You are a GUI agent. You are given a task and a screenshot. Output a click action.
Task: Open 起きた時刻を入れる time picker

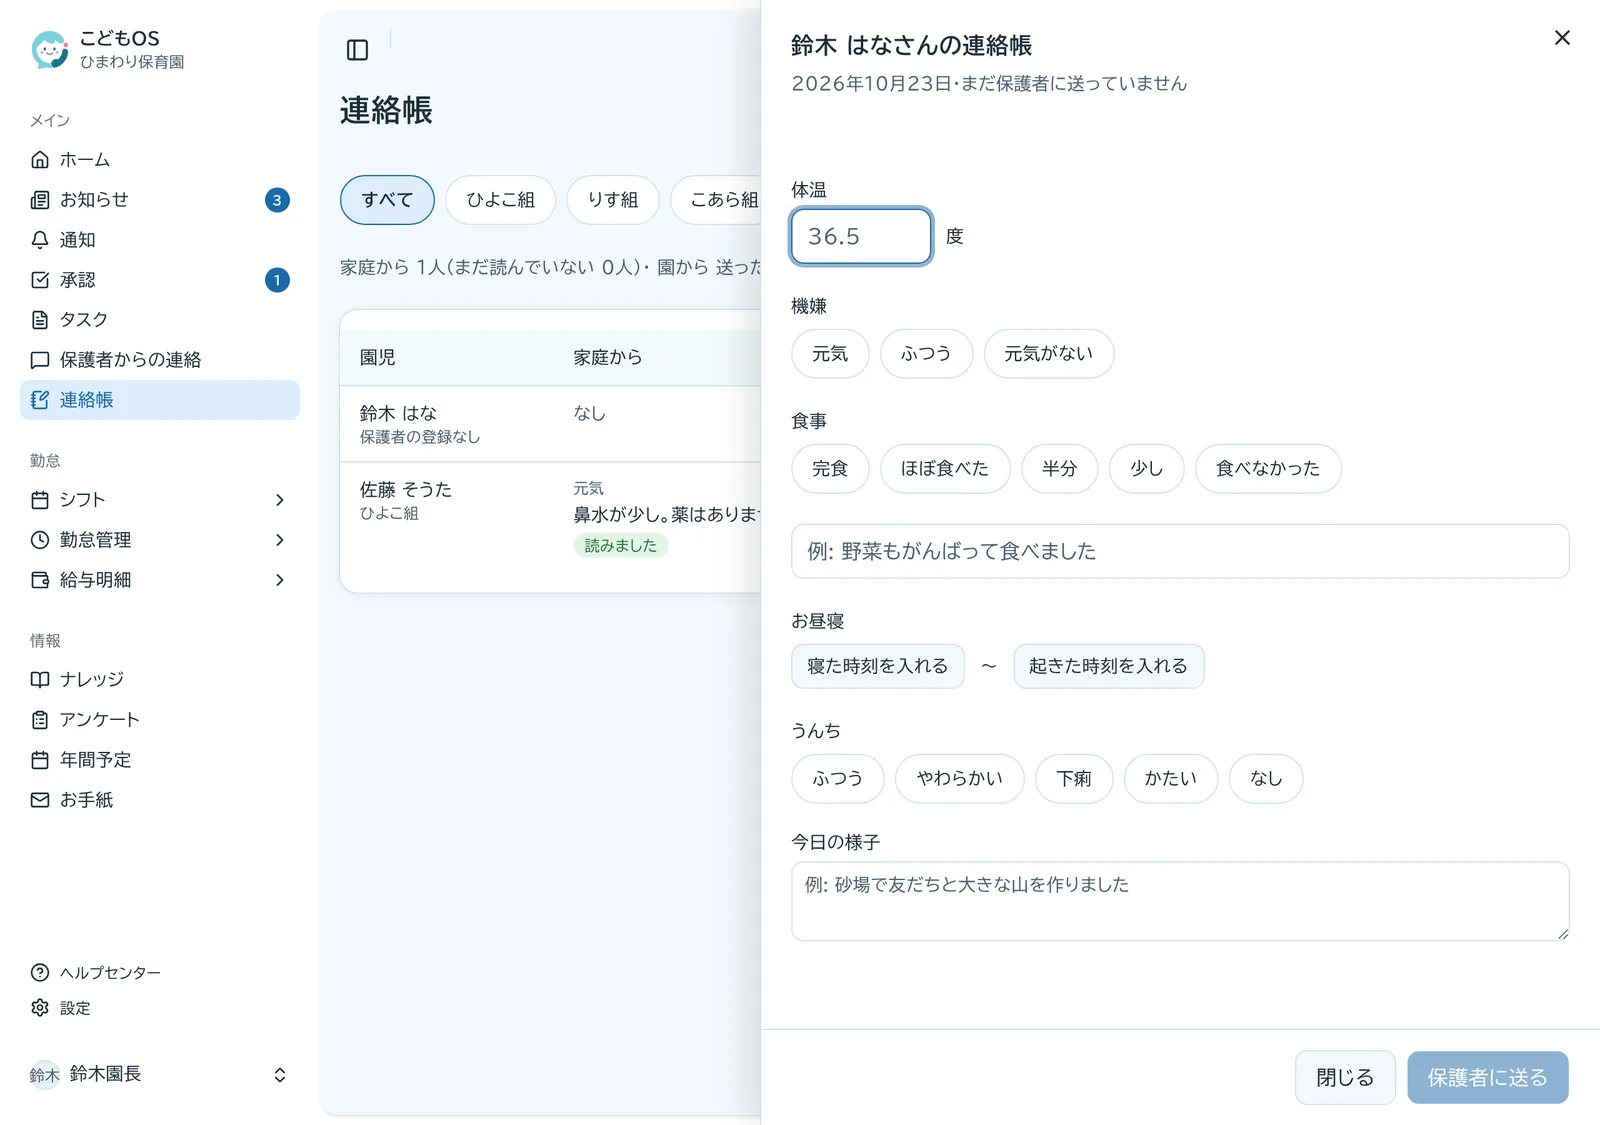tap(1108, 666)
